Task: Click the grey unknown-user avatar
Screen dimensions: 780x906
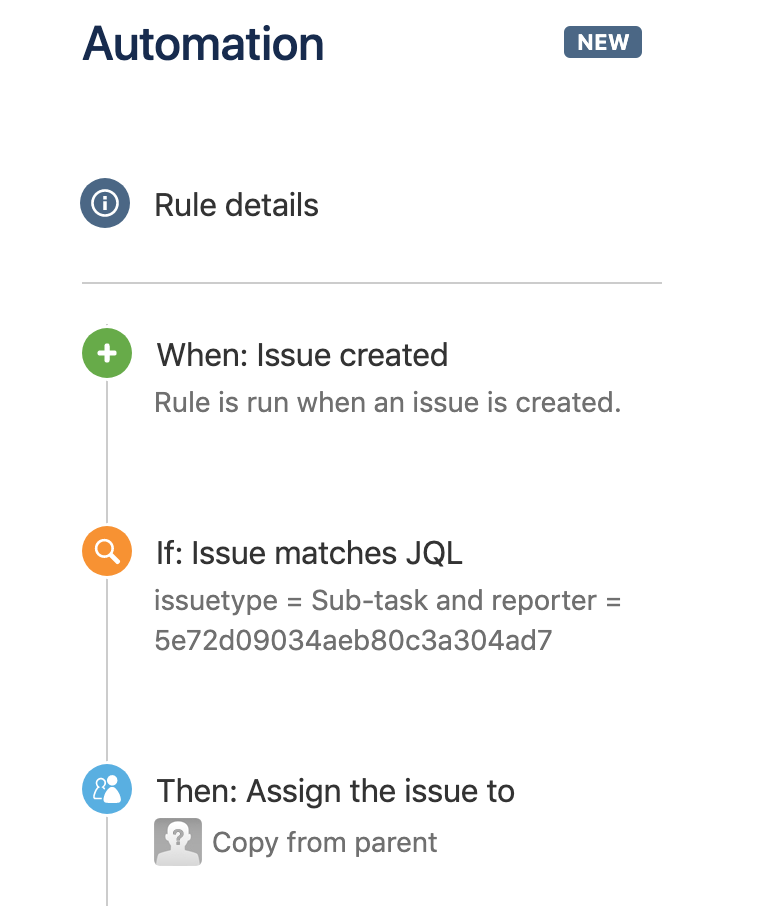Action: click(178, 842)
